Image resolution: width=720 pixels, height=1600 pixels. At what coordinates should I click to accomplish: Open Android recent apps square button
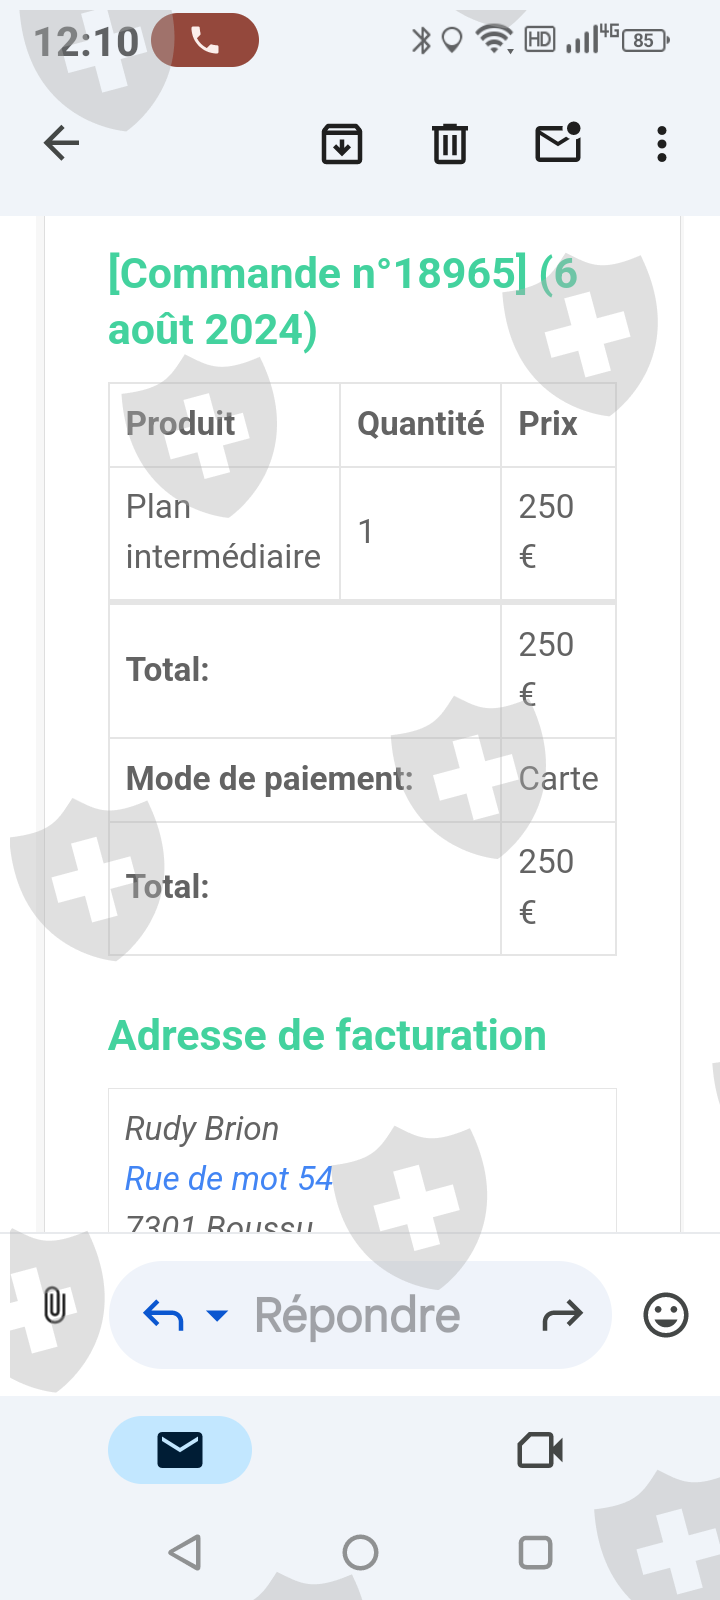point(536,1552)
